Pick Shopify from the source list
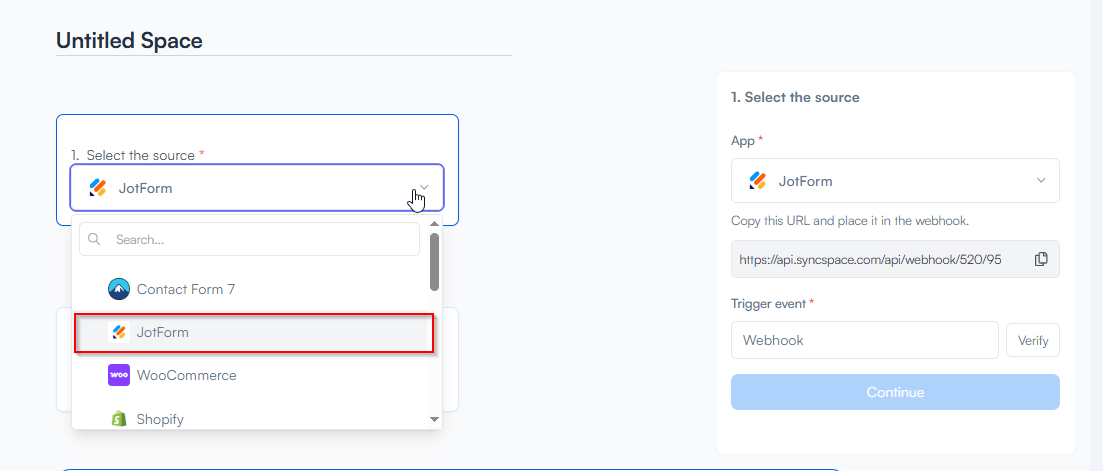Screen dimensions: 1103x471 [160, 419]
